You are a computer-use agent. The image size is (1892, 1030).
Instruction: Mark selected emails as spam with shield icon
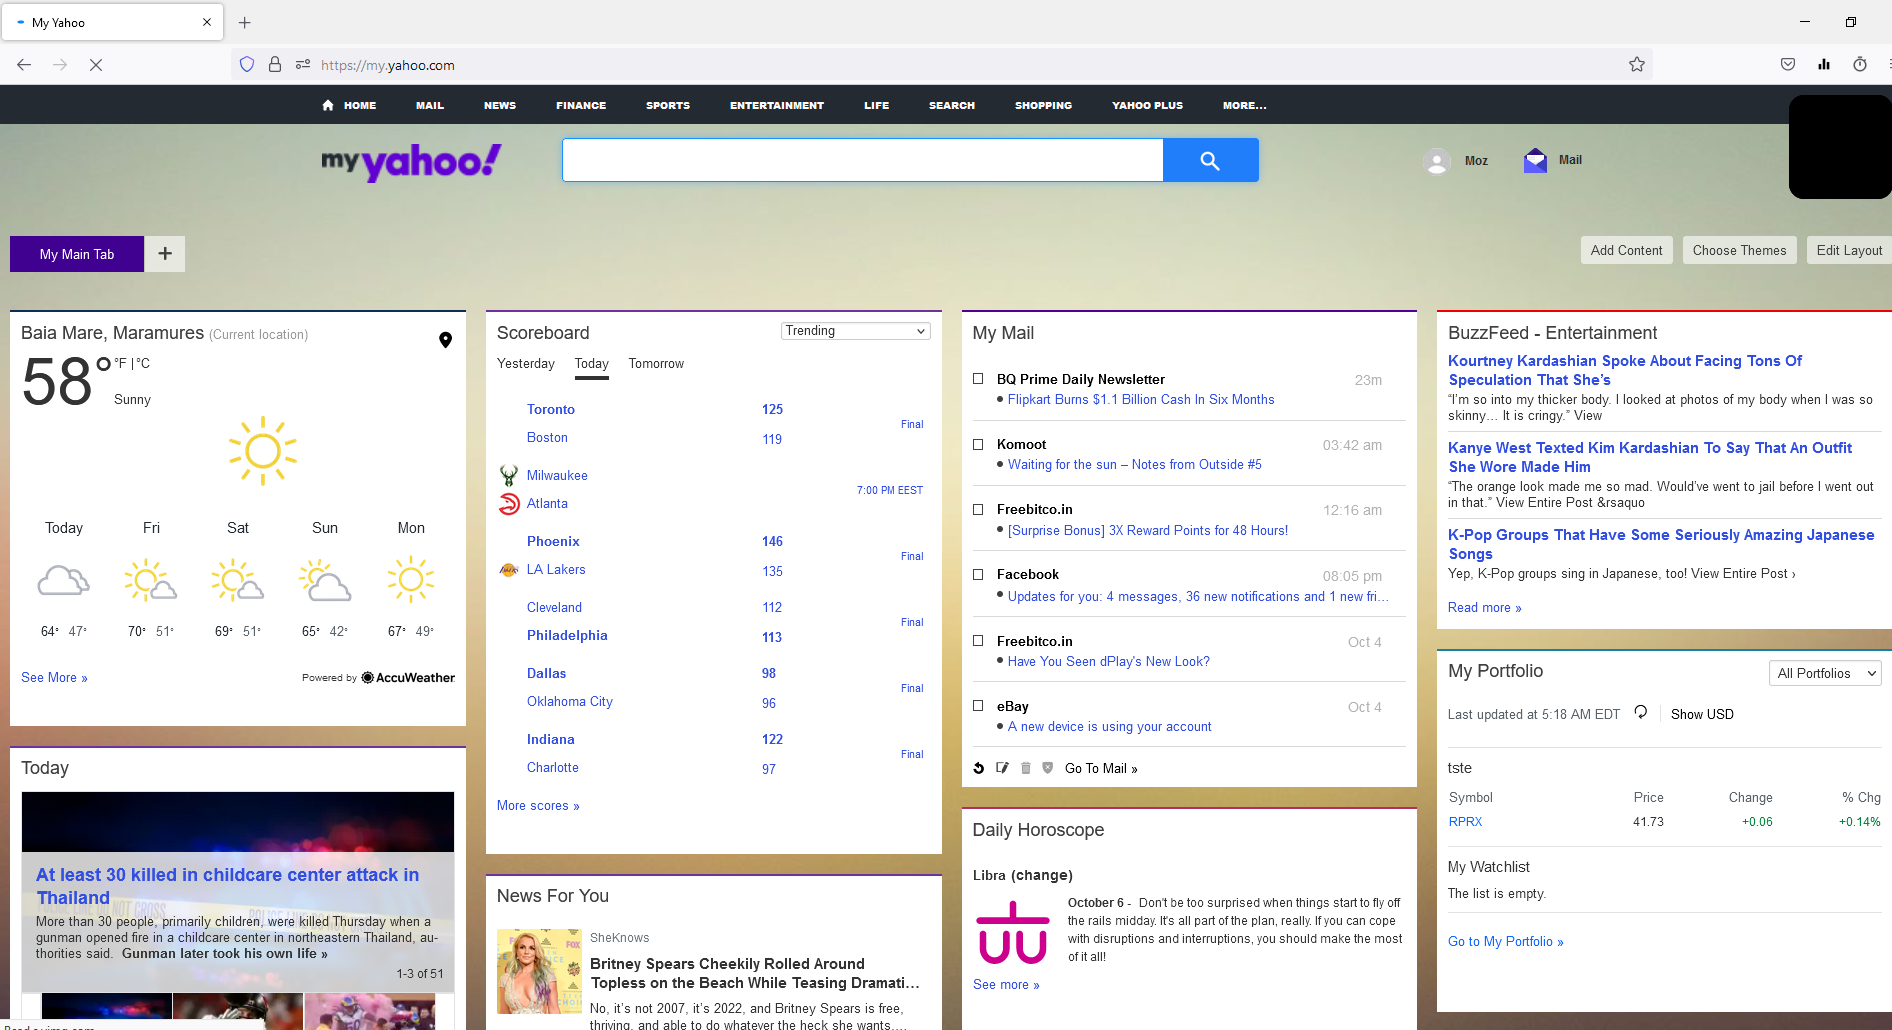1048,768
